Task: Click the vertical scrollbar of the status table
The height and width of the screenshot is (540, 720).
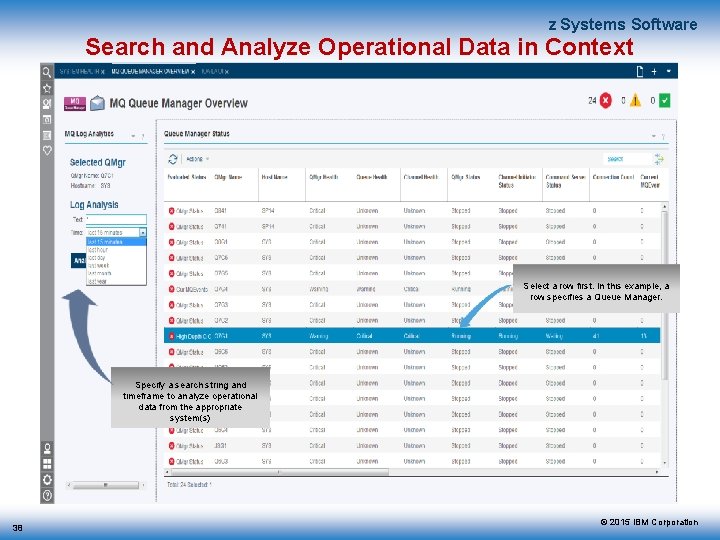Action: 664,295
